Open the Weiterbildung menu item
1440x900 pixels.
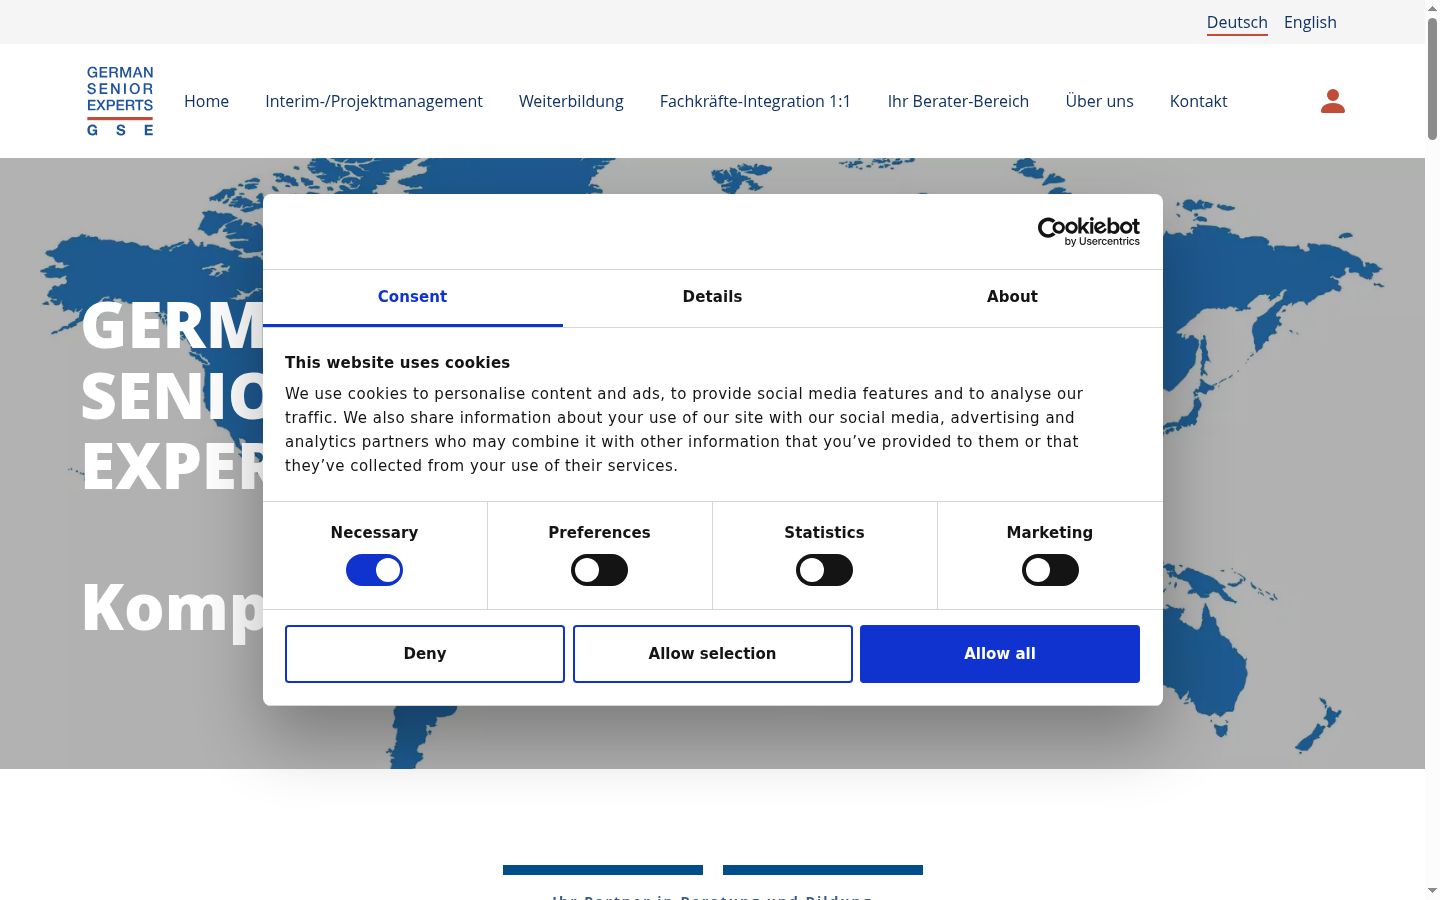coord(571,101)
